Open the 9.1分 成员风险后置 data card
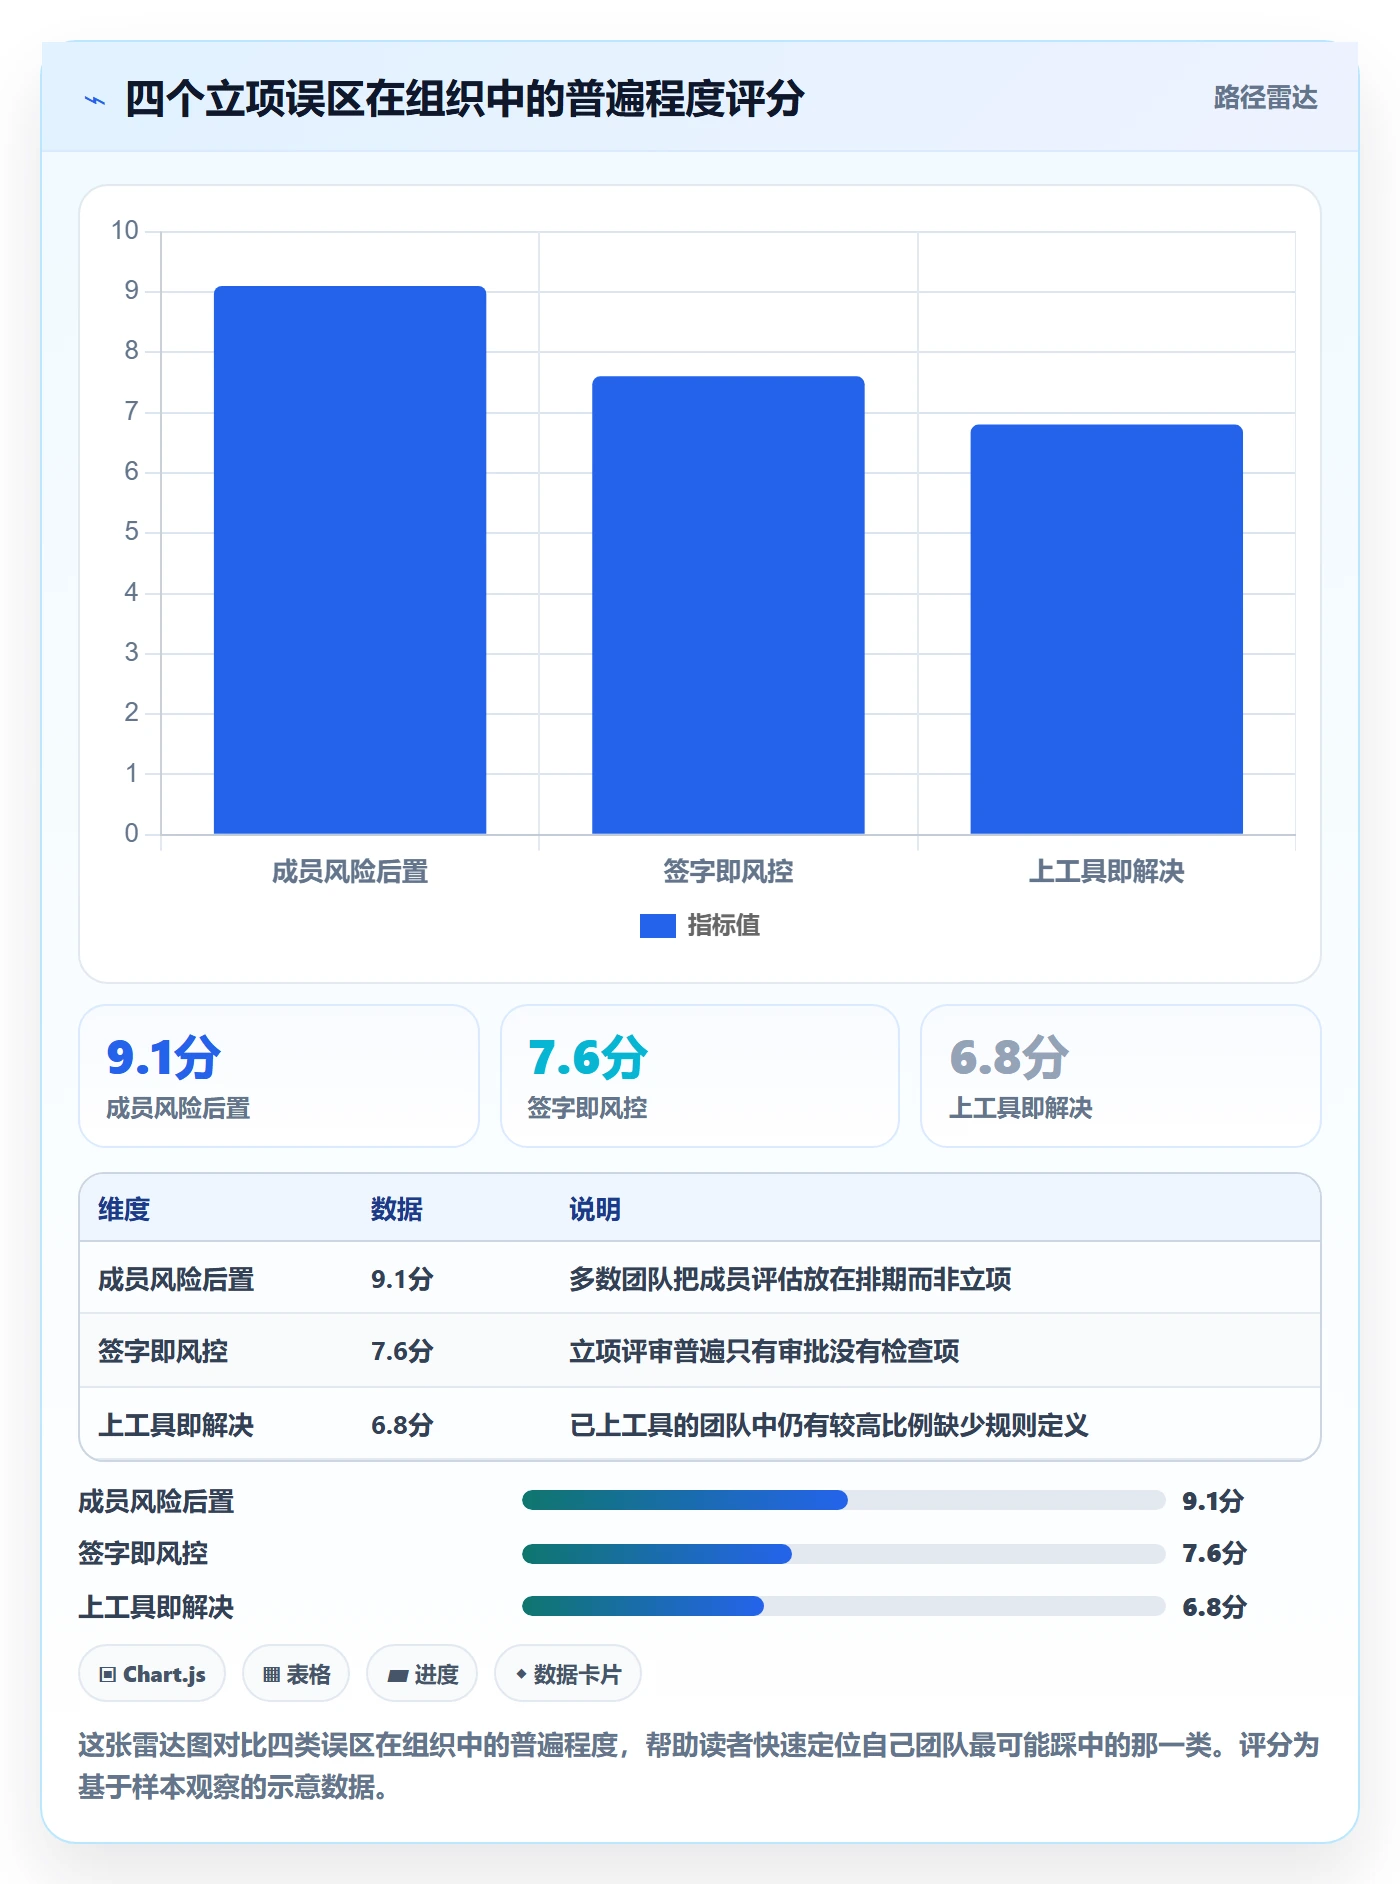Viewport: 1400px width, 1884px height. (x=279, y=1076)
